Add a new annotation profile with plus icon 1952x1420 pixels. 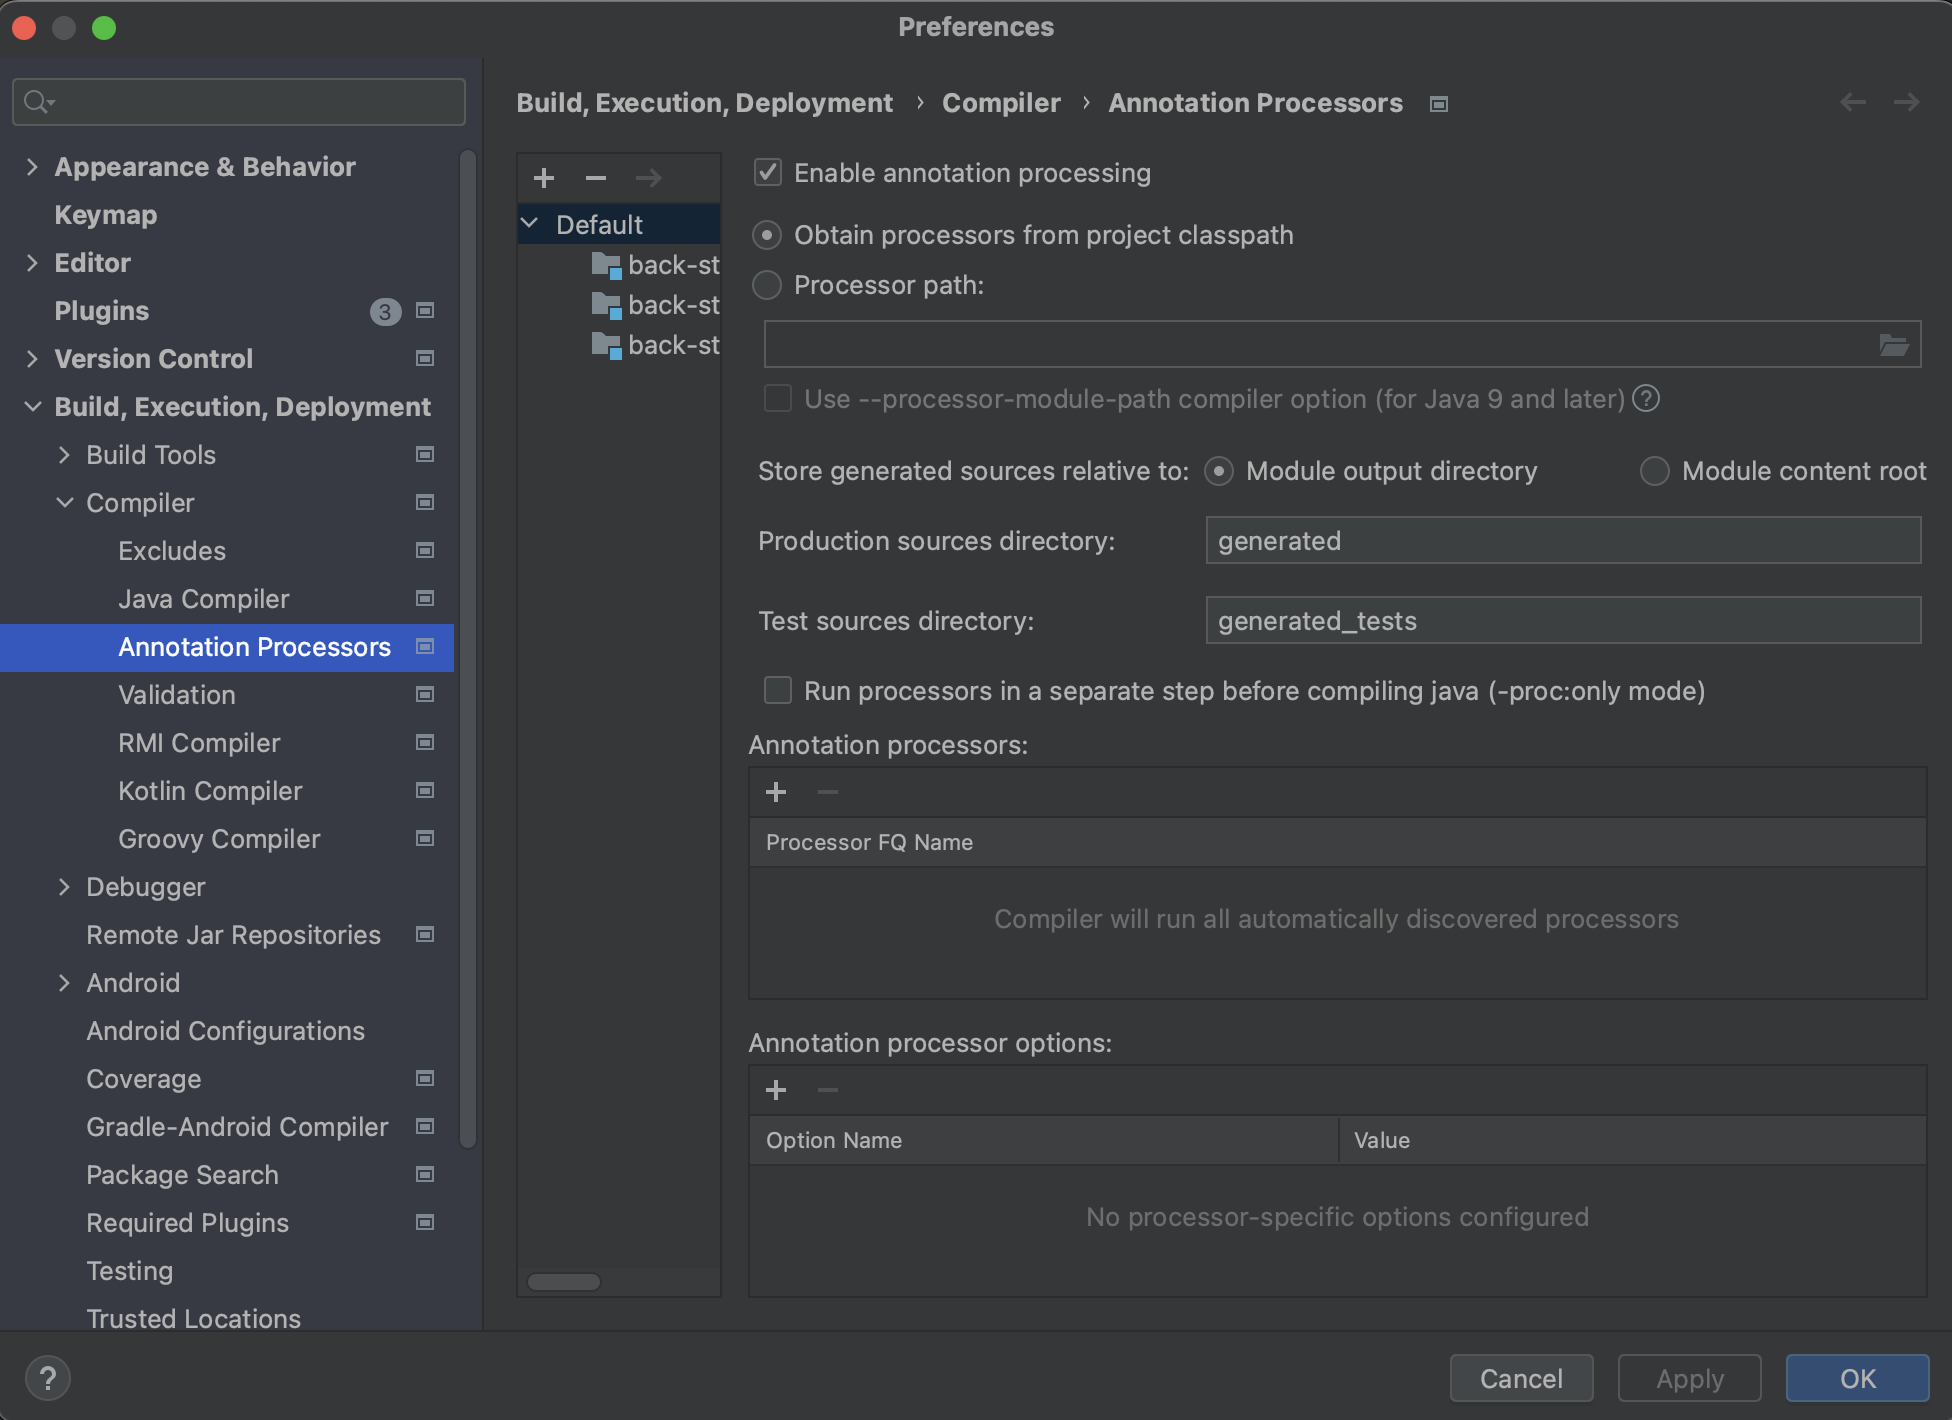point(544,178)
